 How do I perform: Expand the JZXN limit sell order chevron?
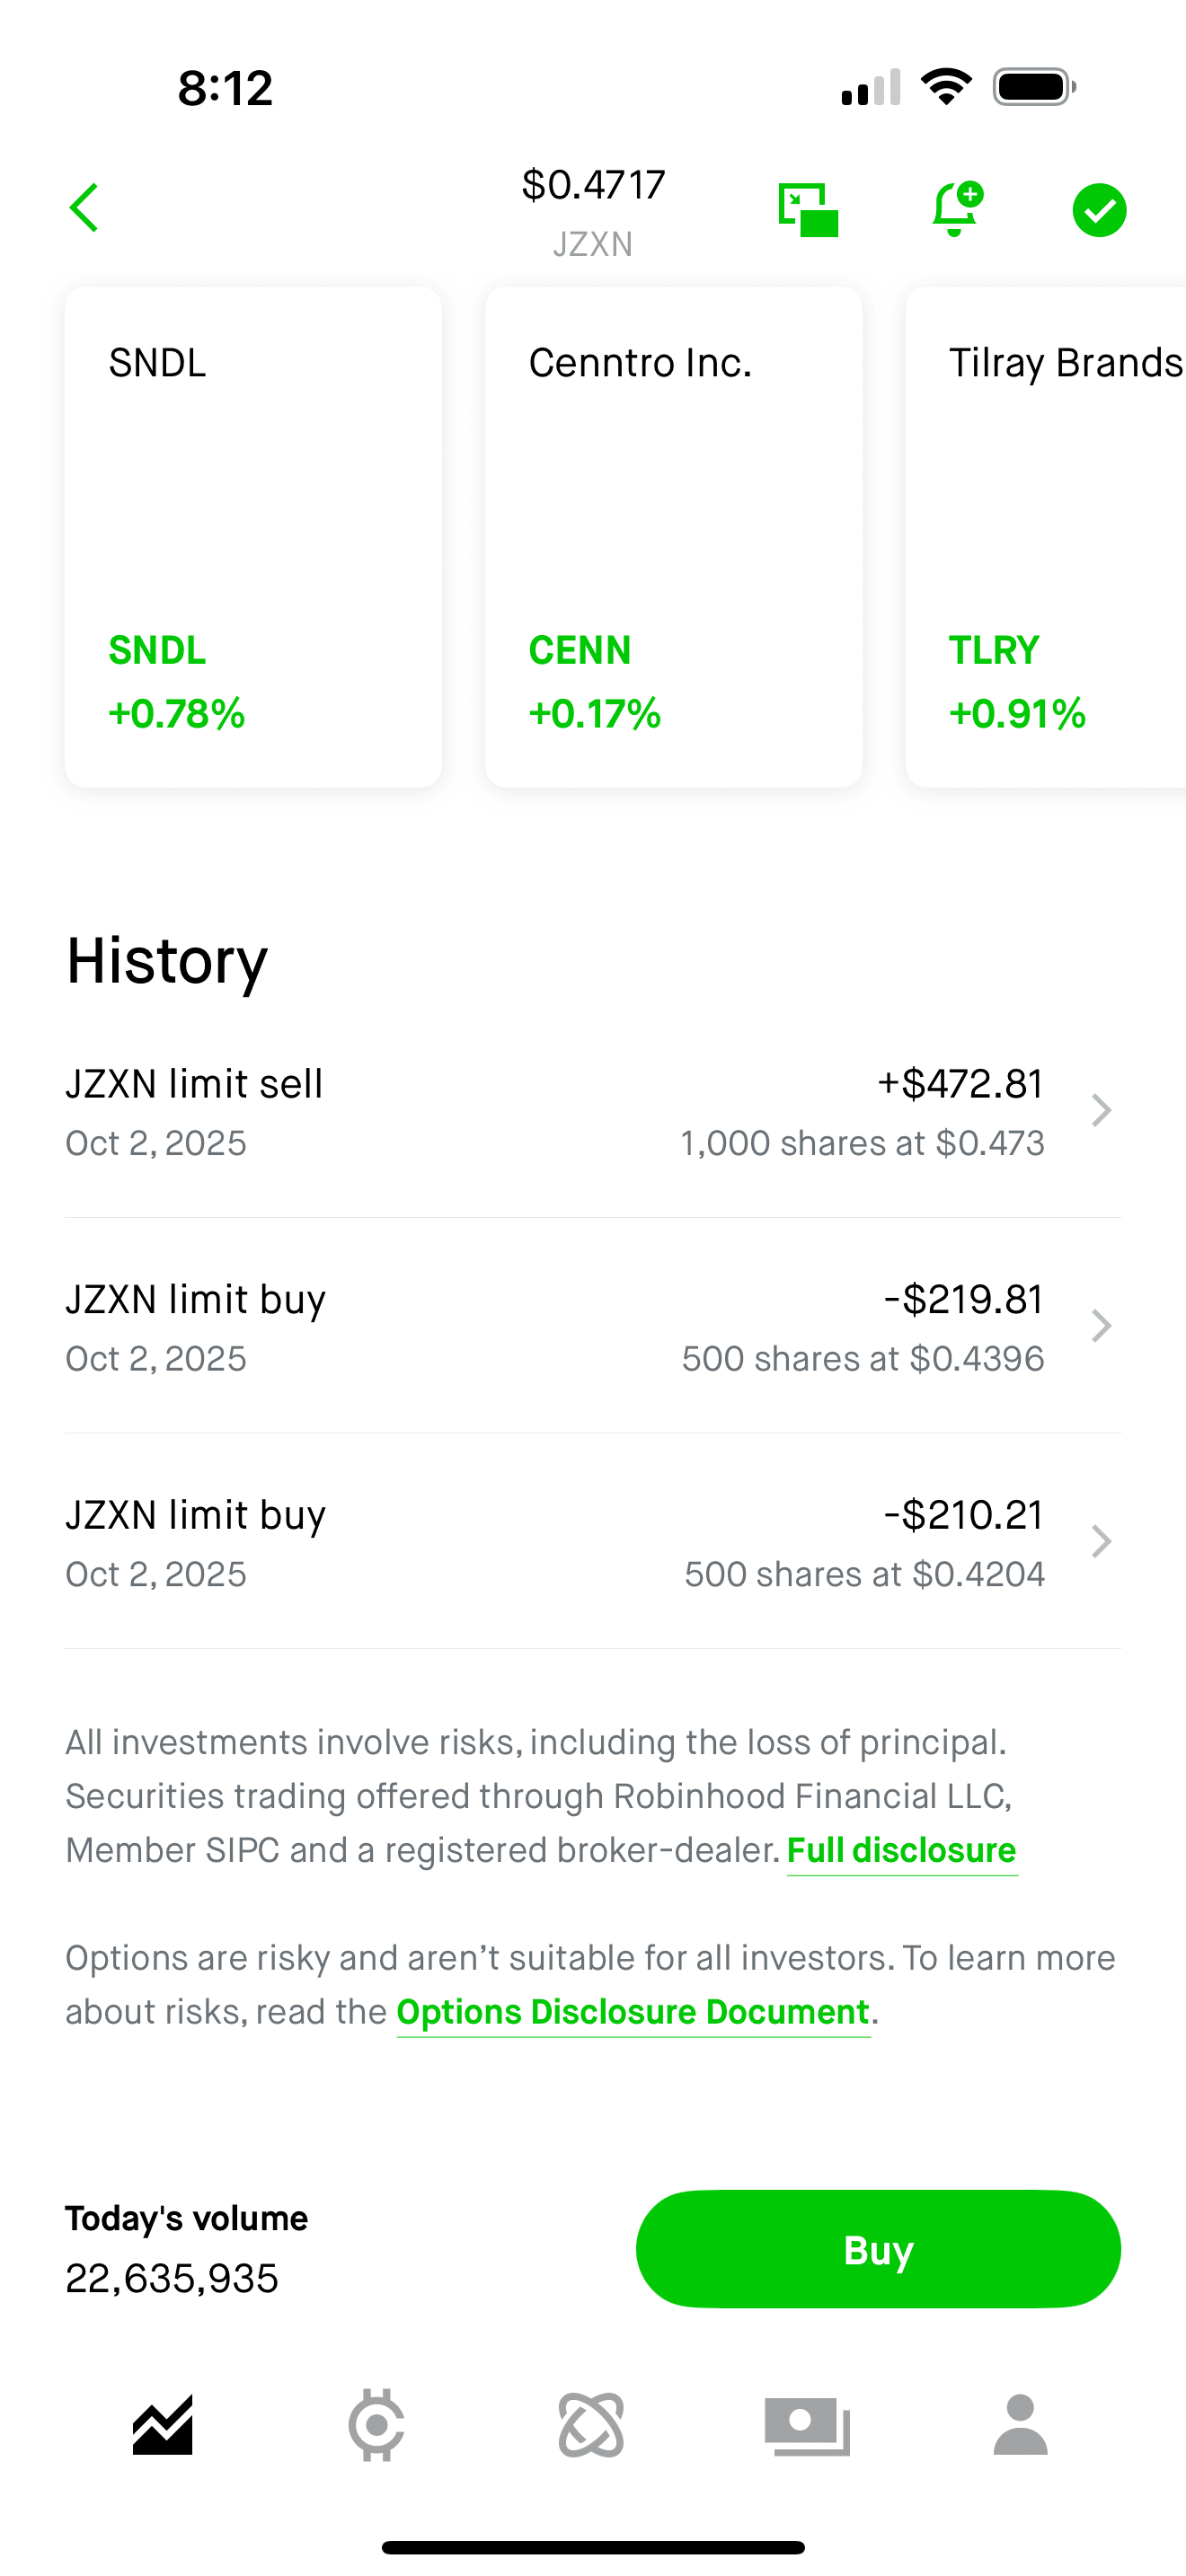click(1101, 1111)
